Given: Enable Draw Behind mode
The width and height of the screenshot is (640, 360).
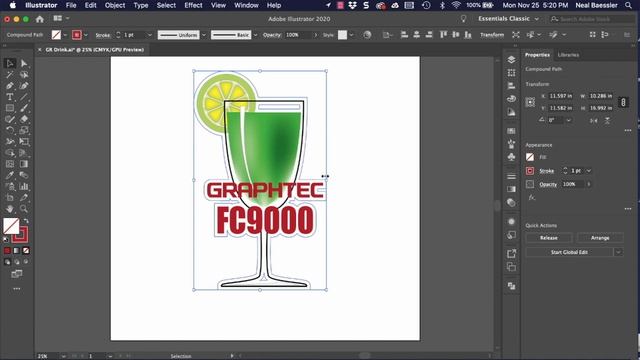Looking at the screenshot, I should click(17, 262).
